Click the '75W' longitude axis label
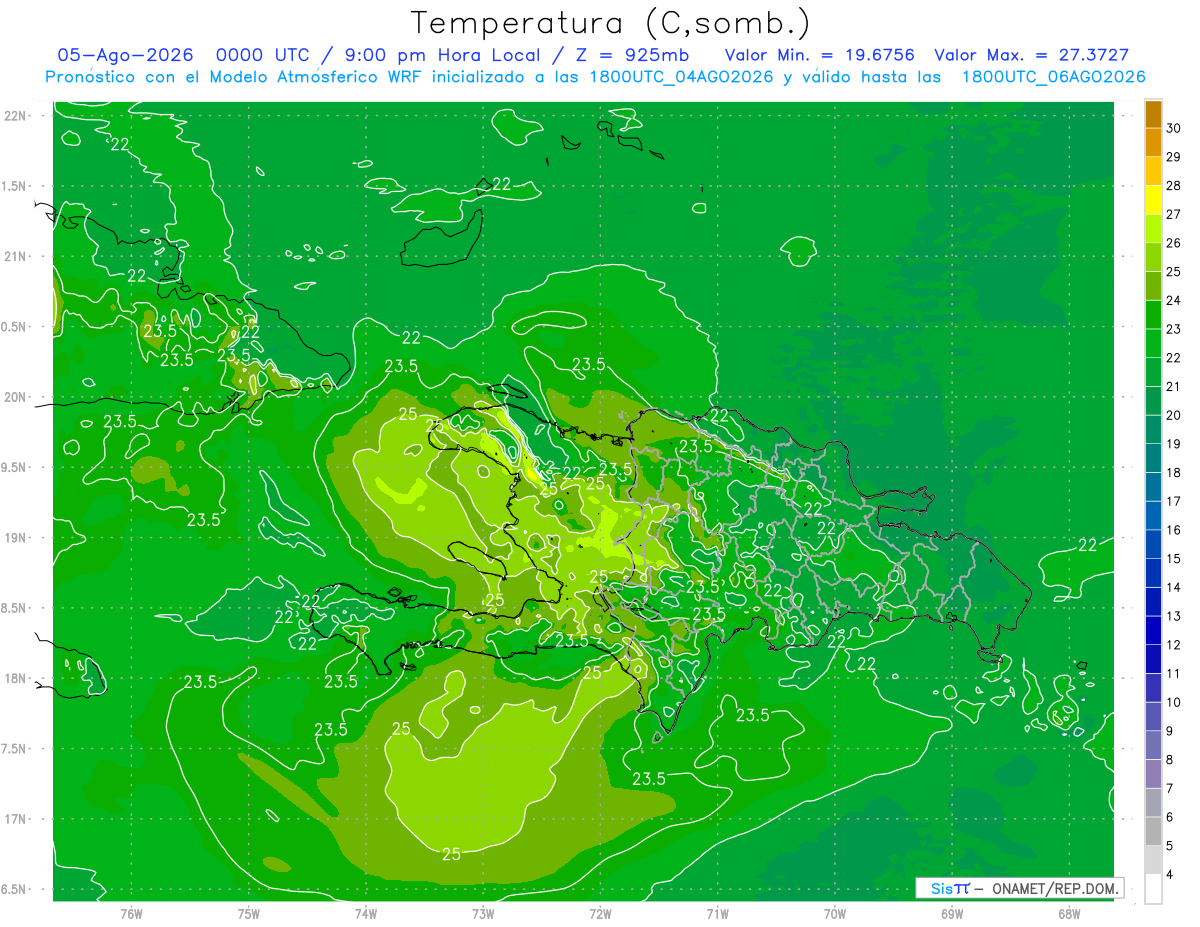1200x927 pixels. tap(248, 914)
